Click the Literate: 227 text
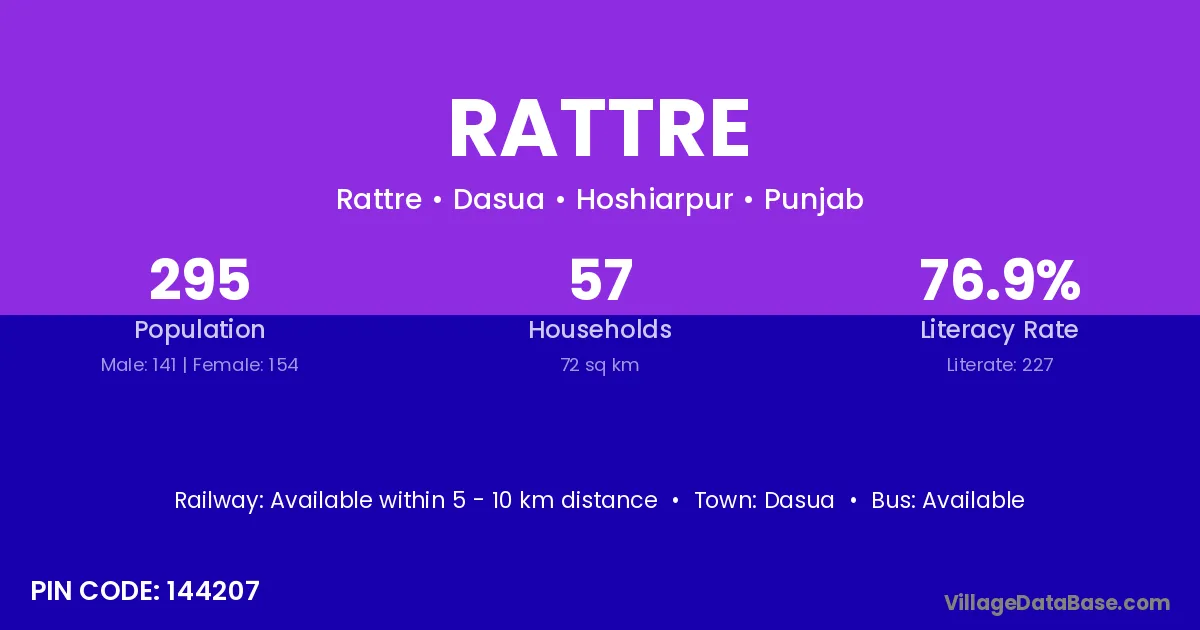Screen dimensions: 1200x630 point(999,365)
